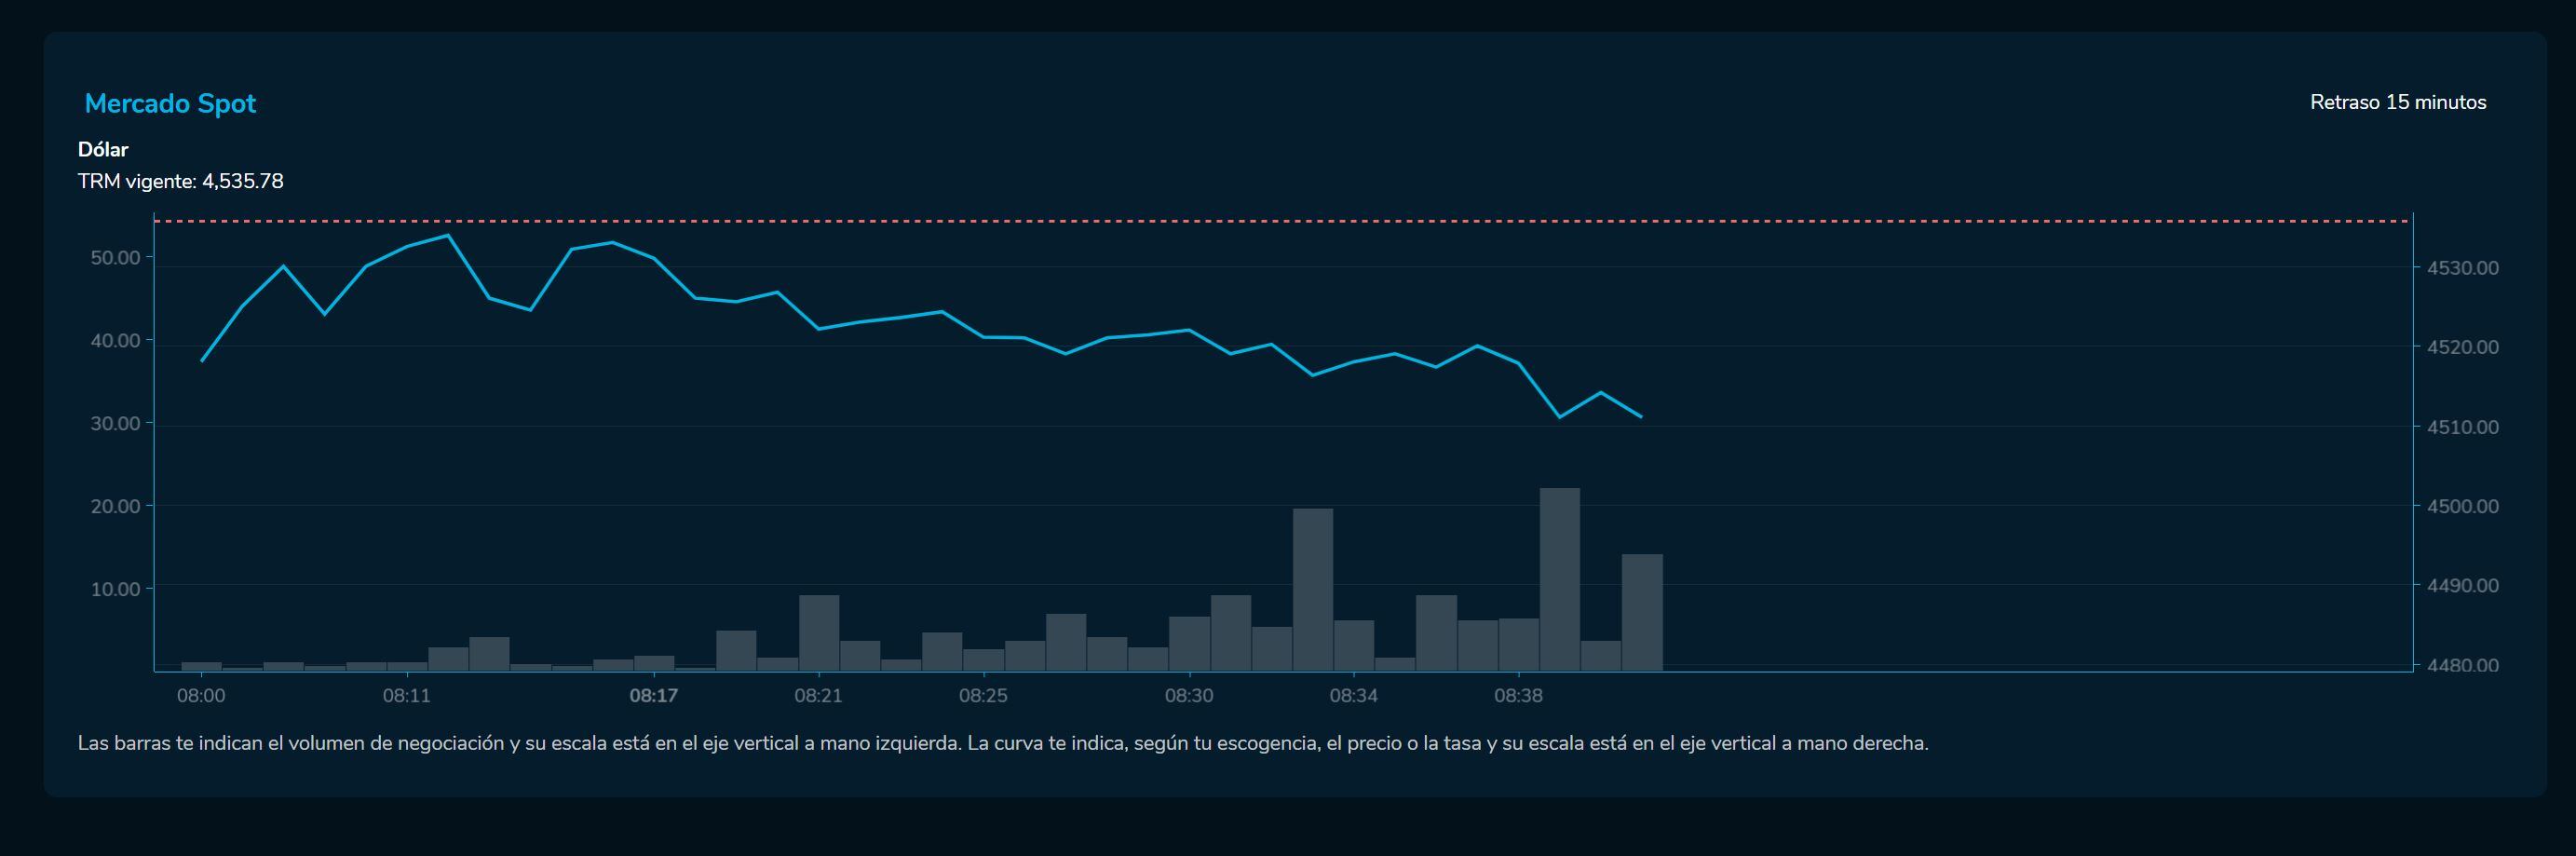This screenshot has height=856, width=2576.
Task: Click the 4480.00 price axis label
Action: coord(2462,665)
